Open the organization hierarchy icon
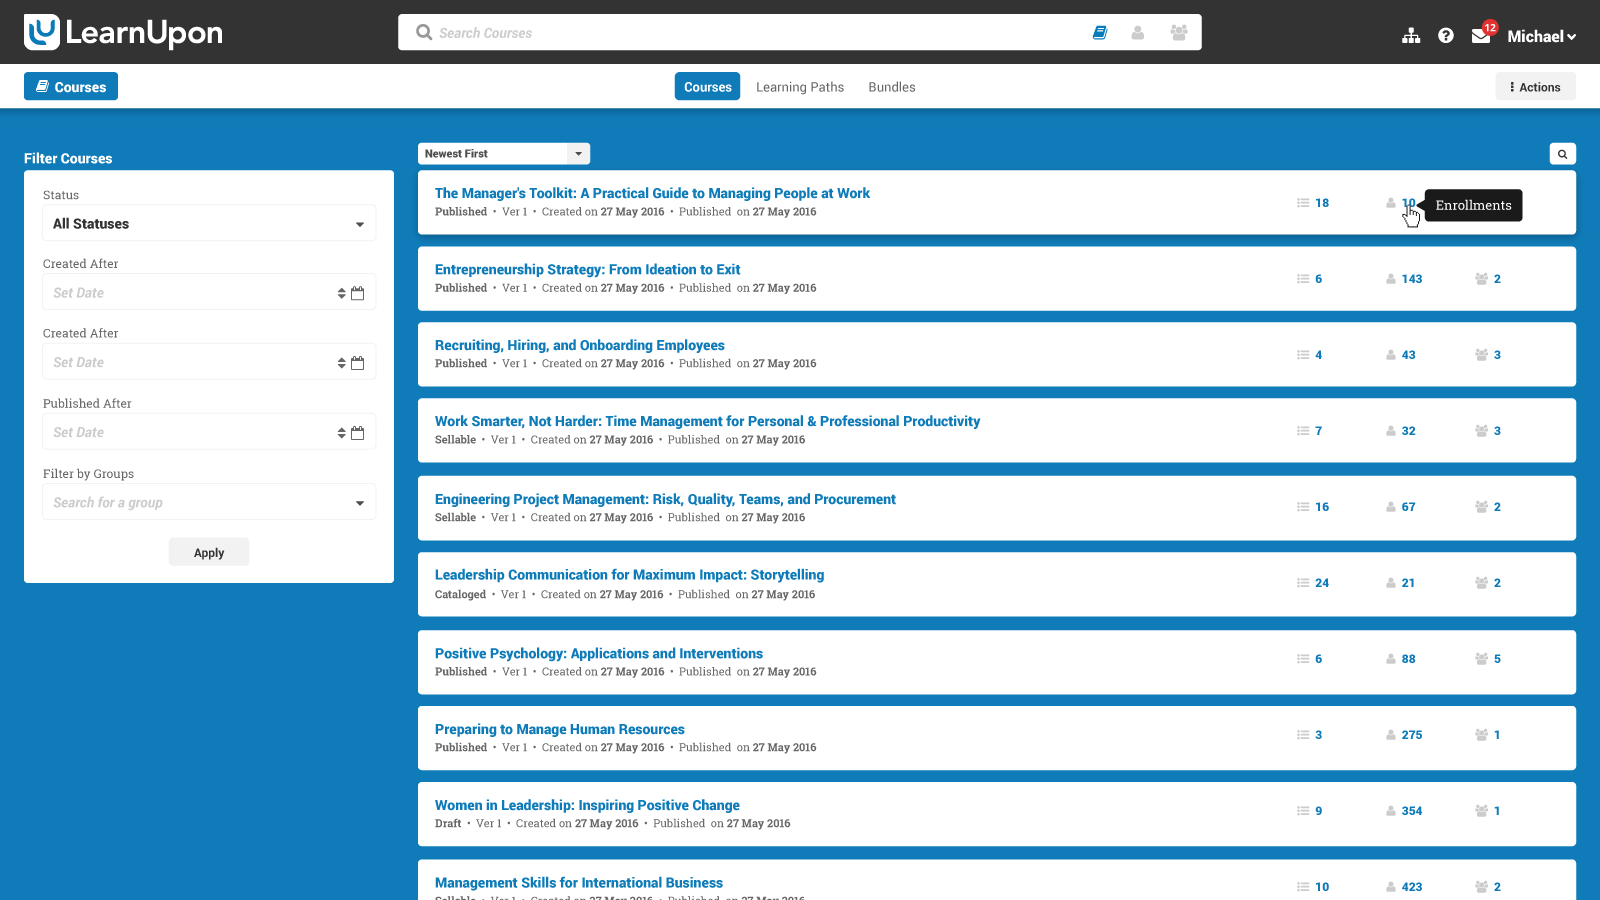This screenshot has width=1600, height=900. coord(1410,34)
